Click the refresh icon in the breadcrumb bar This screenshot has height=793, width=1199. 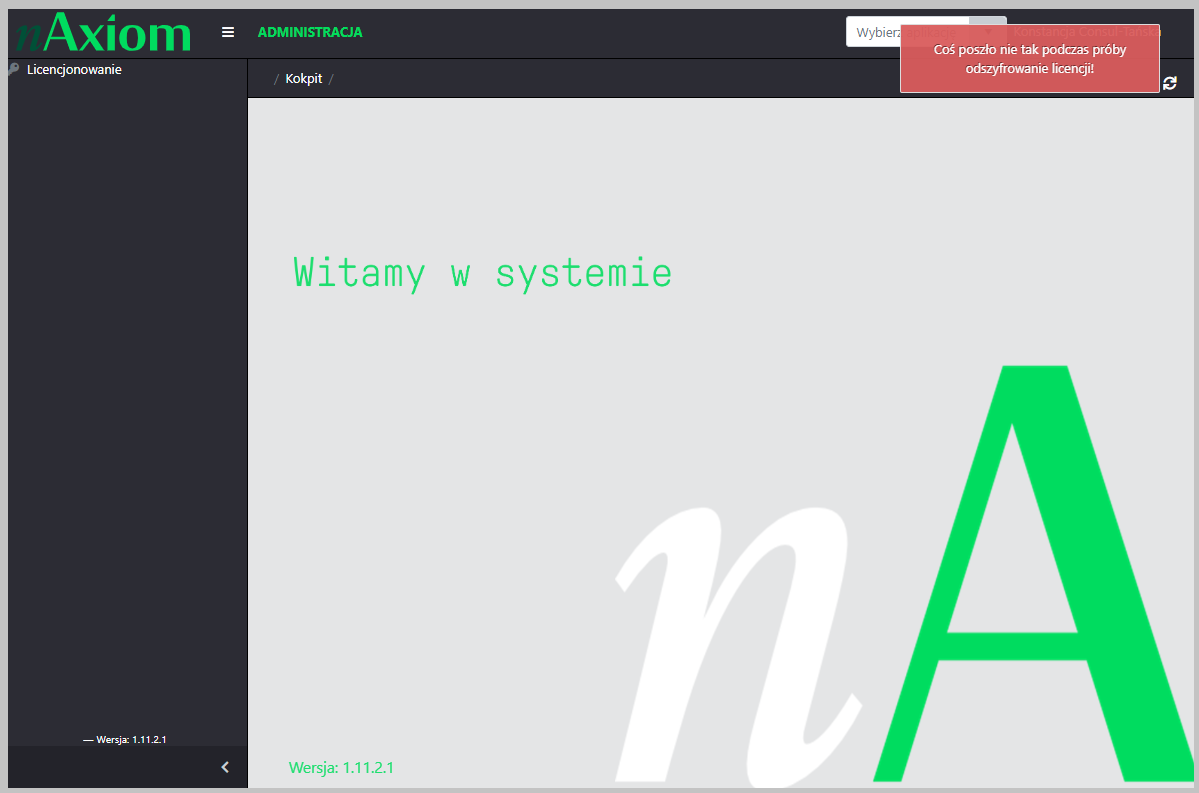tap(1170, 83)
